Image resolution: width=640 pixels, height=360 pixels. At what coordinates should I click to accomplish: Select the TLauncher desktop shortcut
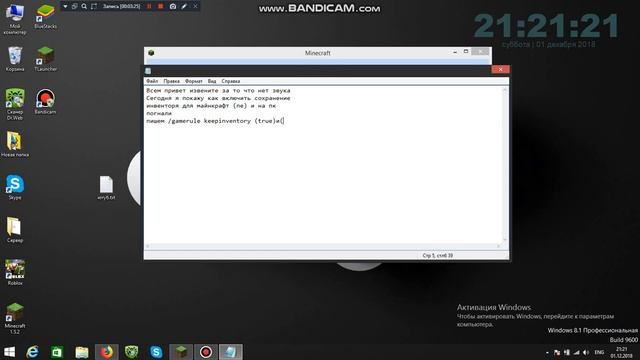[x=45, y=59]
